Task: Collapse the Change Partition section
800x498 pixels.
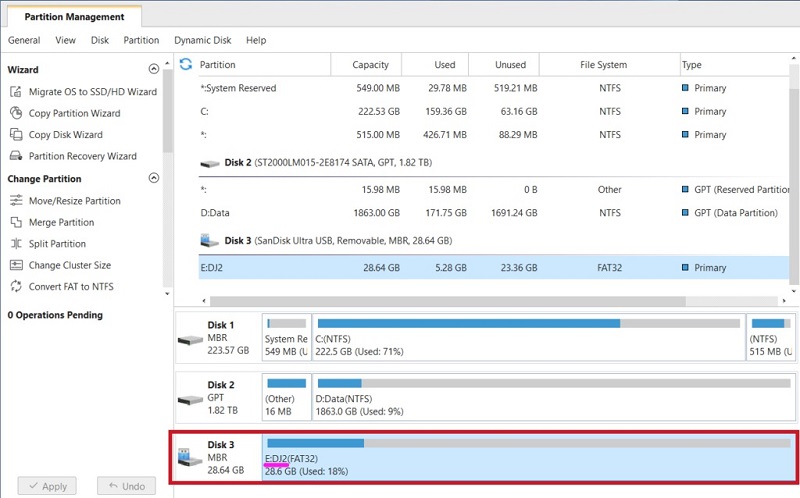Action: (153, 179)
